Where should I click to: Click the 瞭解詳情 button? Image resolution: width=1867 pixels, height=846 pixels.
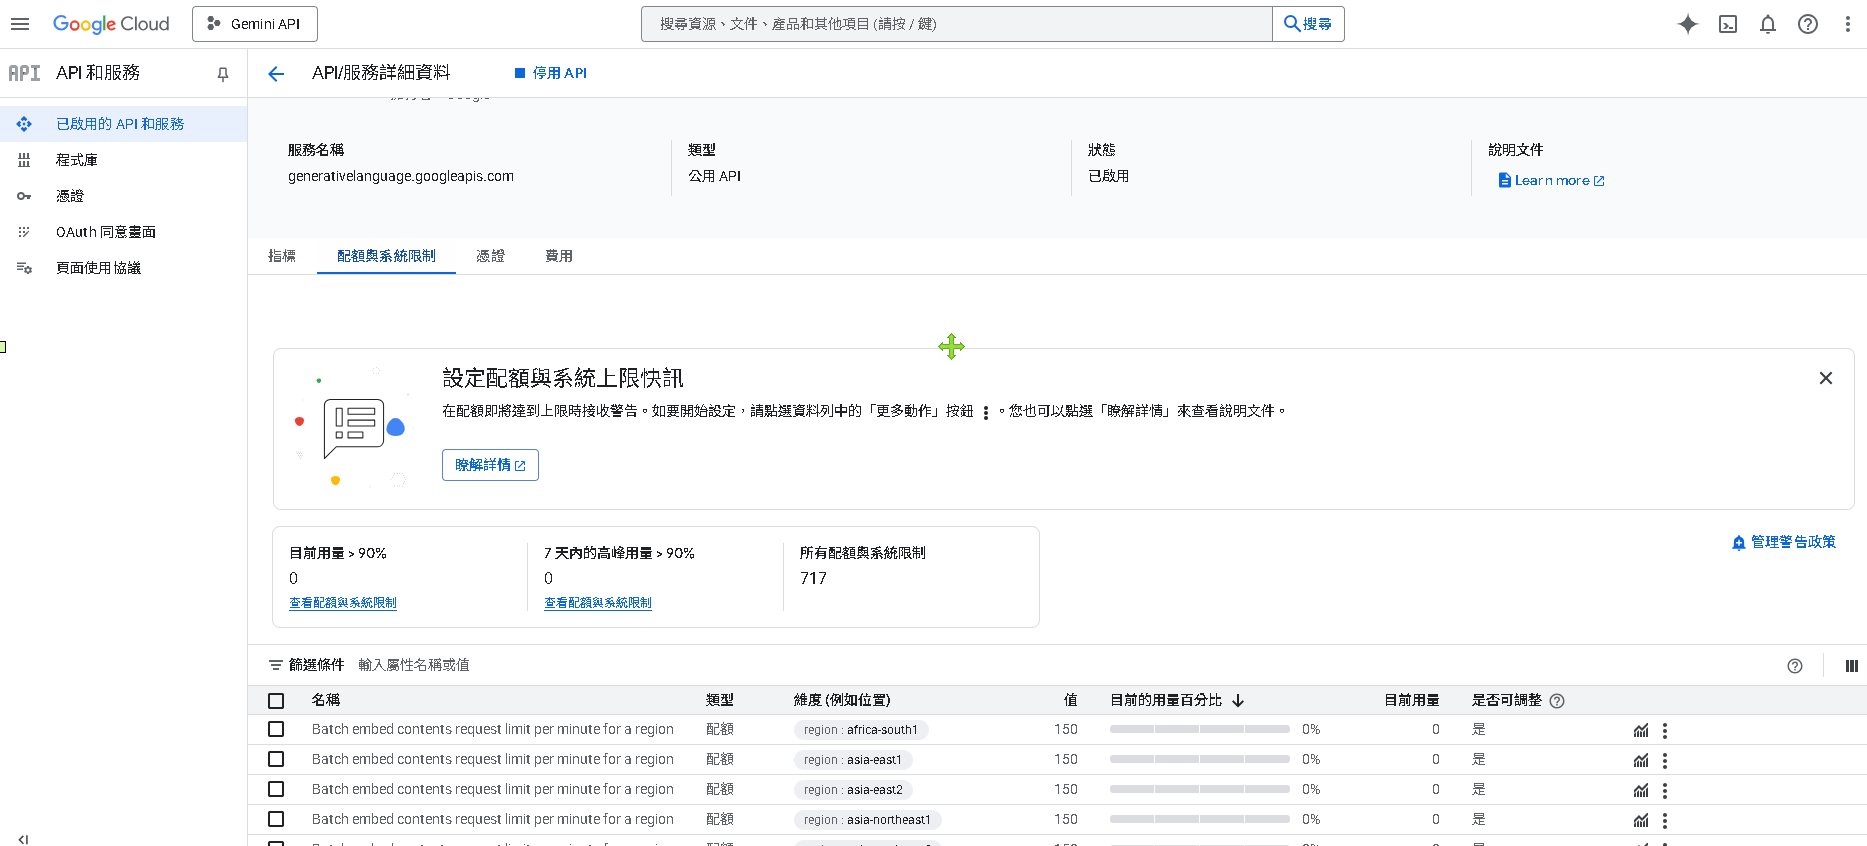490,465
